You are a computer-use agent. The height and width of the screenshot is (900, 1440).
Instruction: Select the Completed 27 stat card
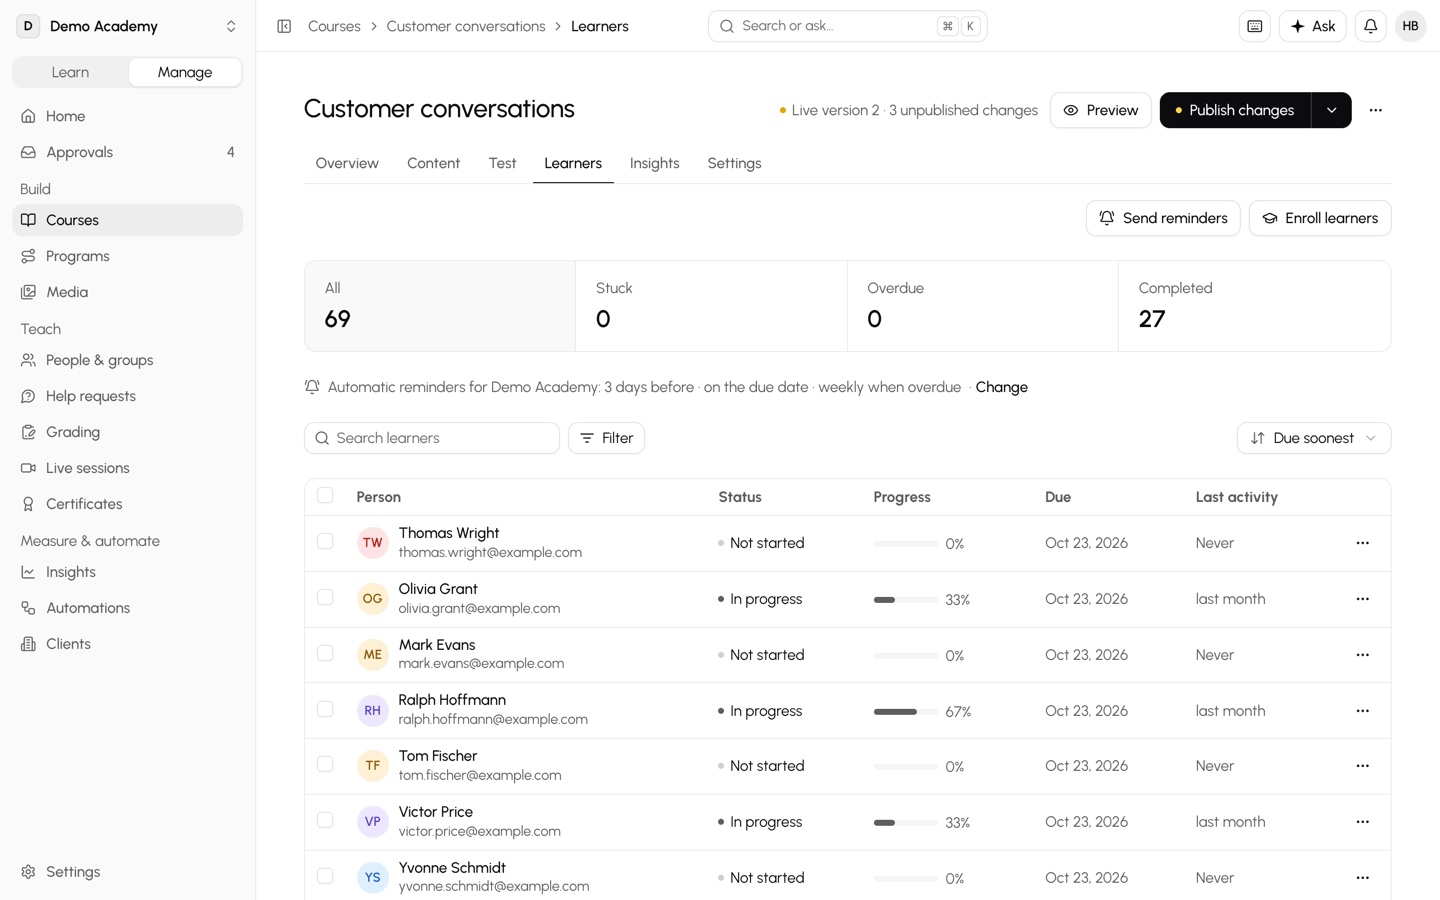pyautogui.click(x=1254, y=306)
